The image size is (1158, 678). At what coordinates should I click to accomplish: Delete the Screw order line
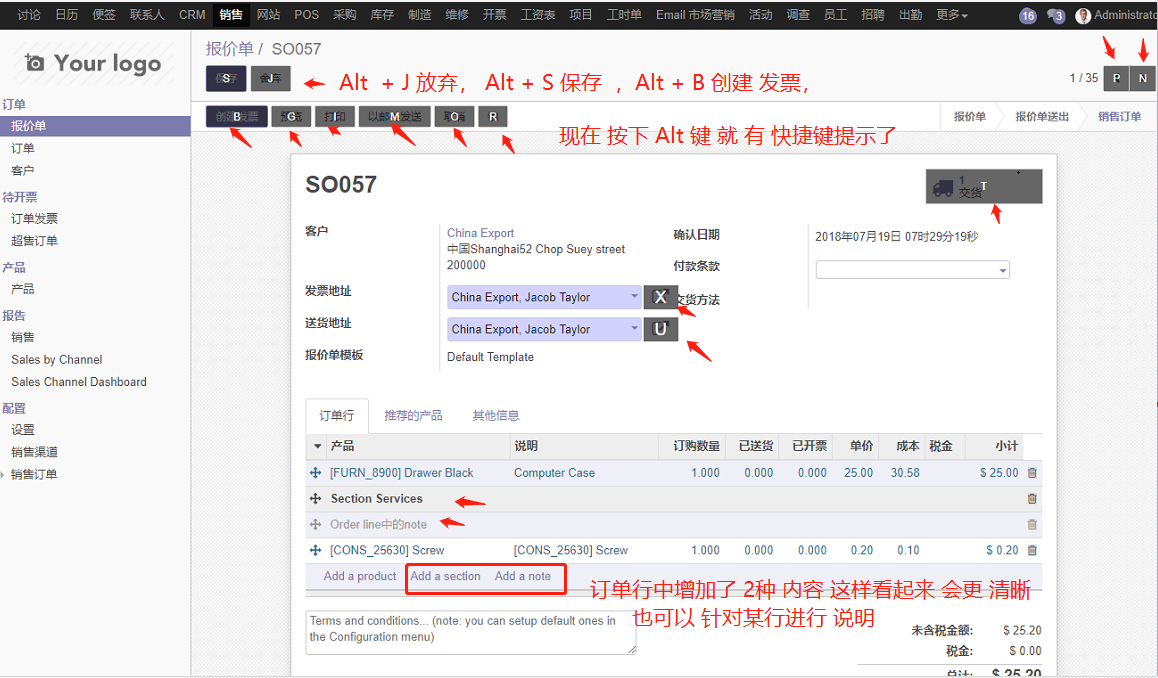pos(1032,550)
